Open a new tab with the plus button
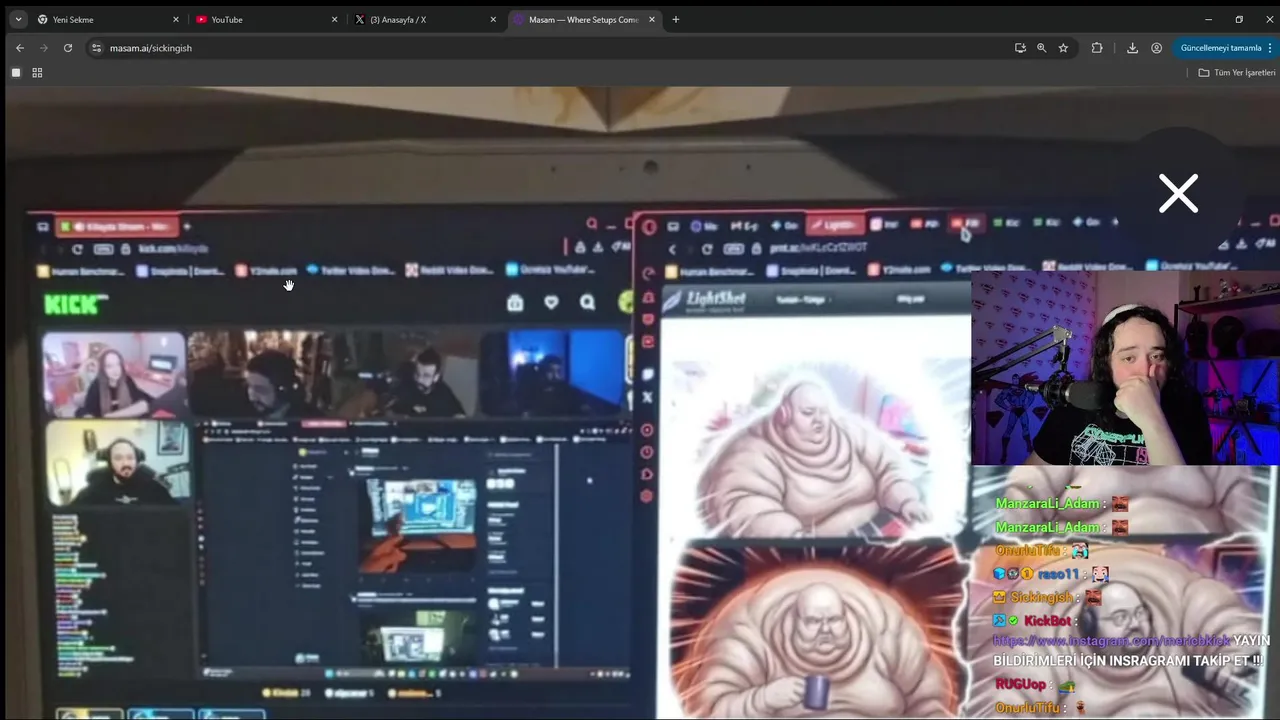This screenshot has width=1280, height=720. [x=676, y=19]
